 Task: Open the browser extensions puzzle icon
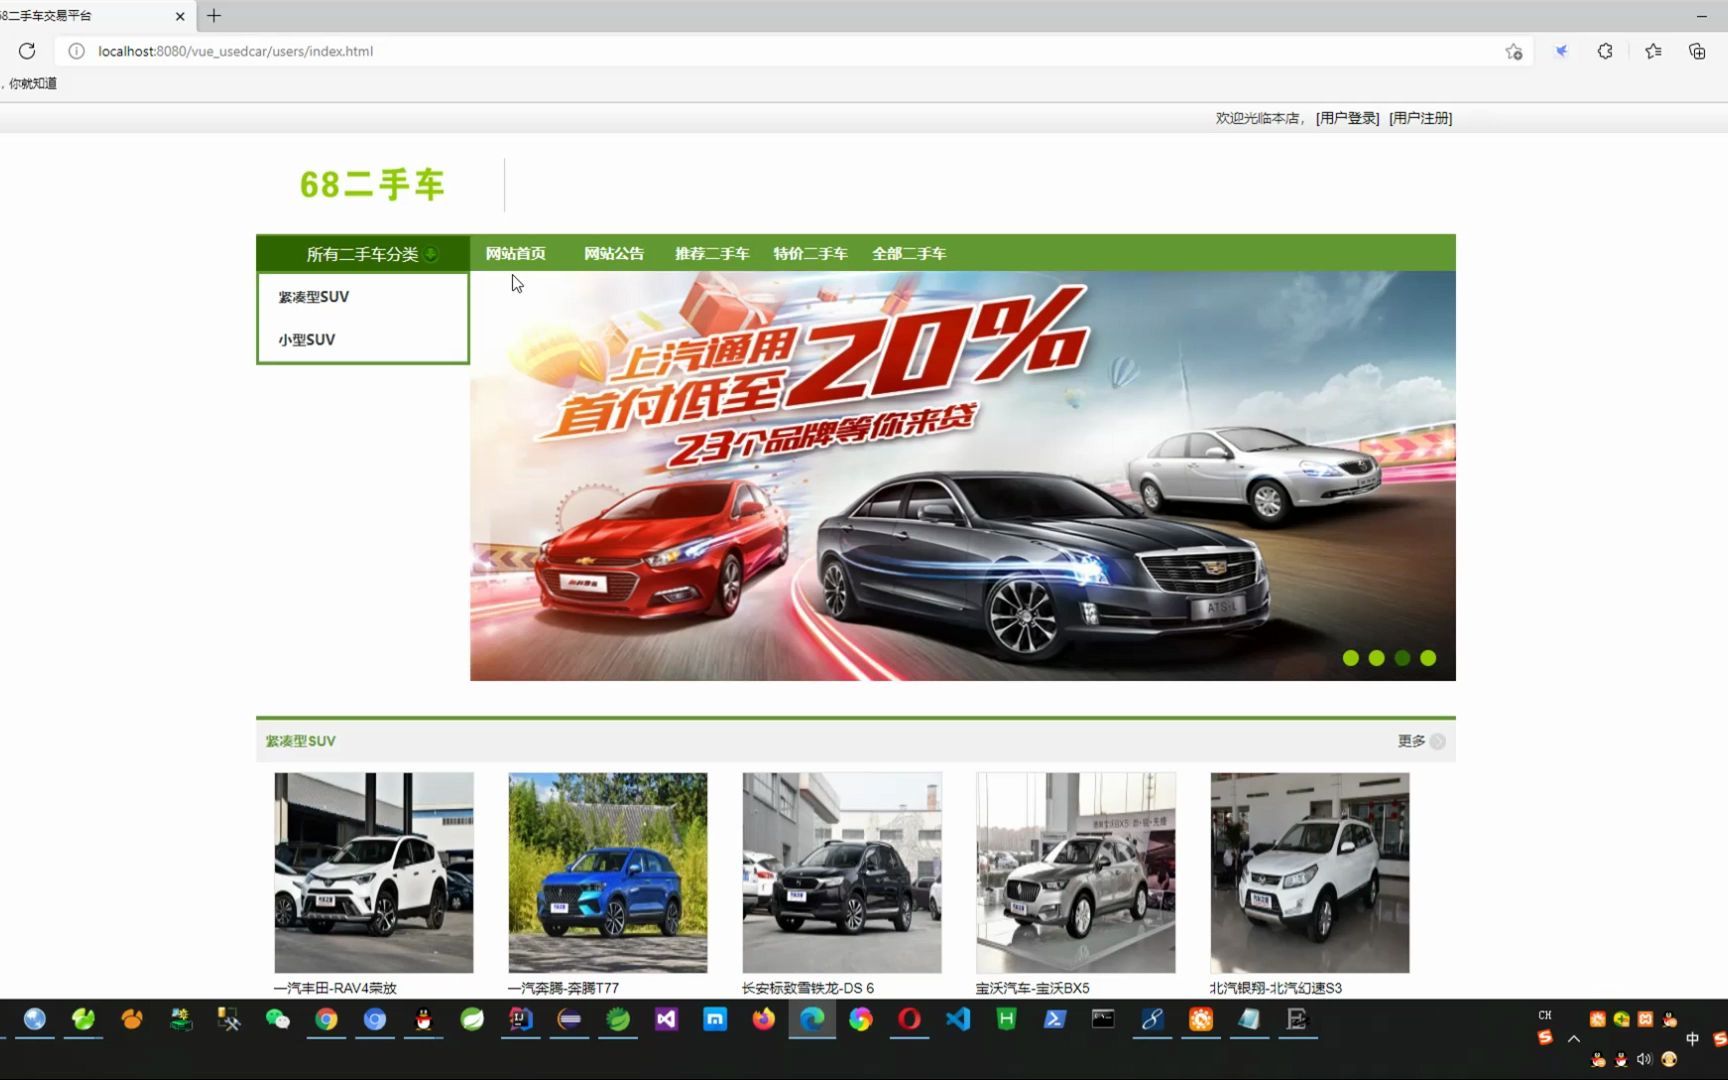click(1605, 51)
